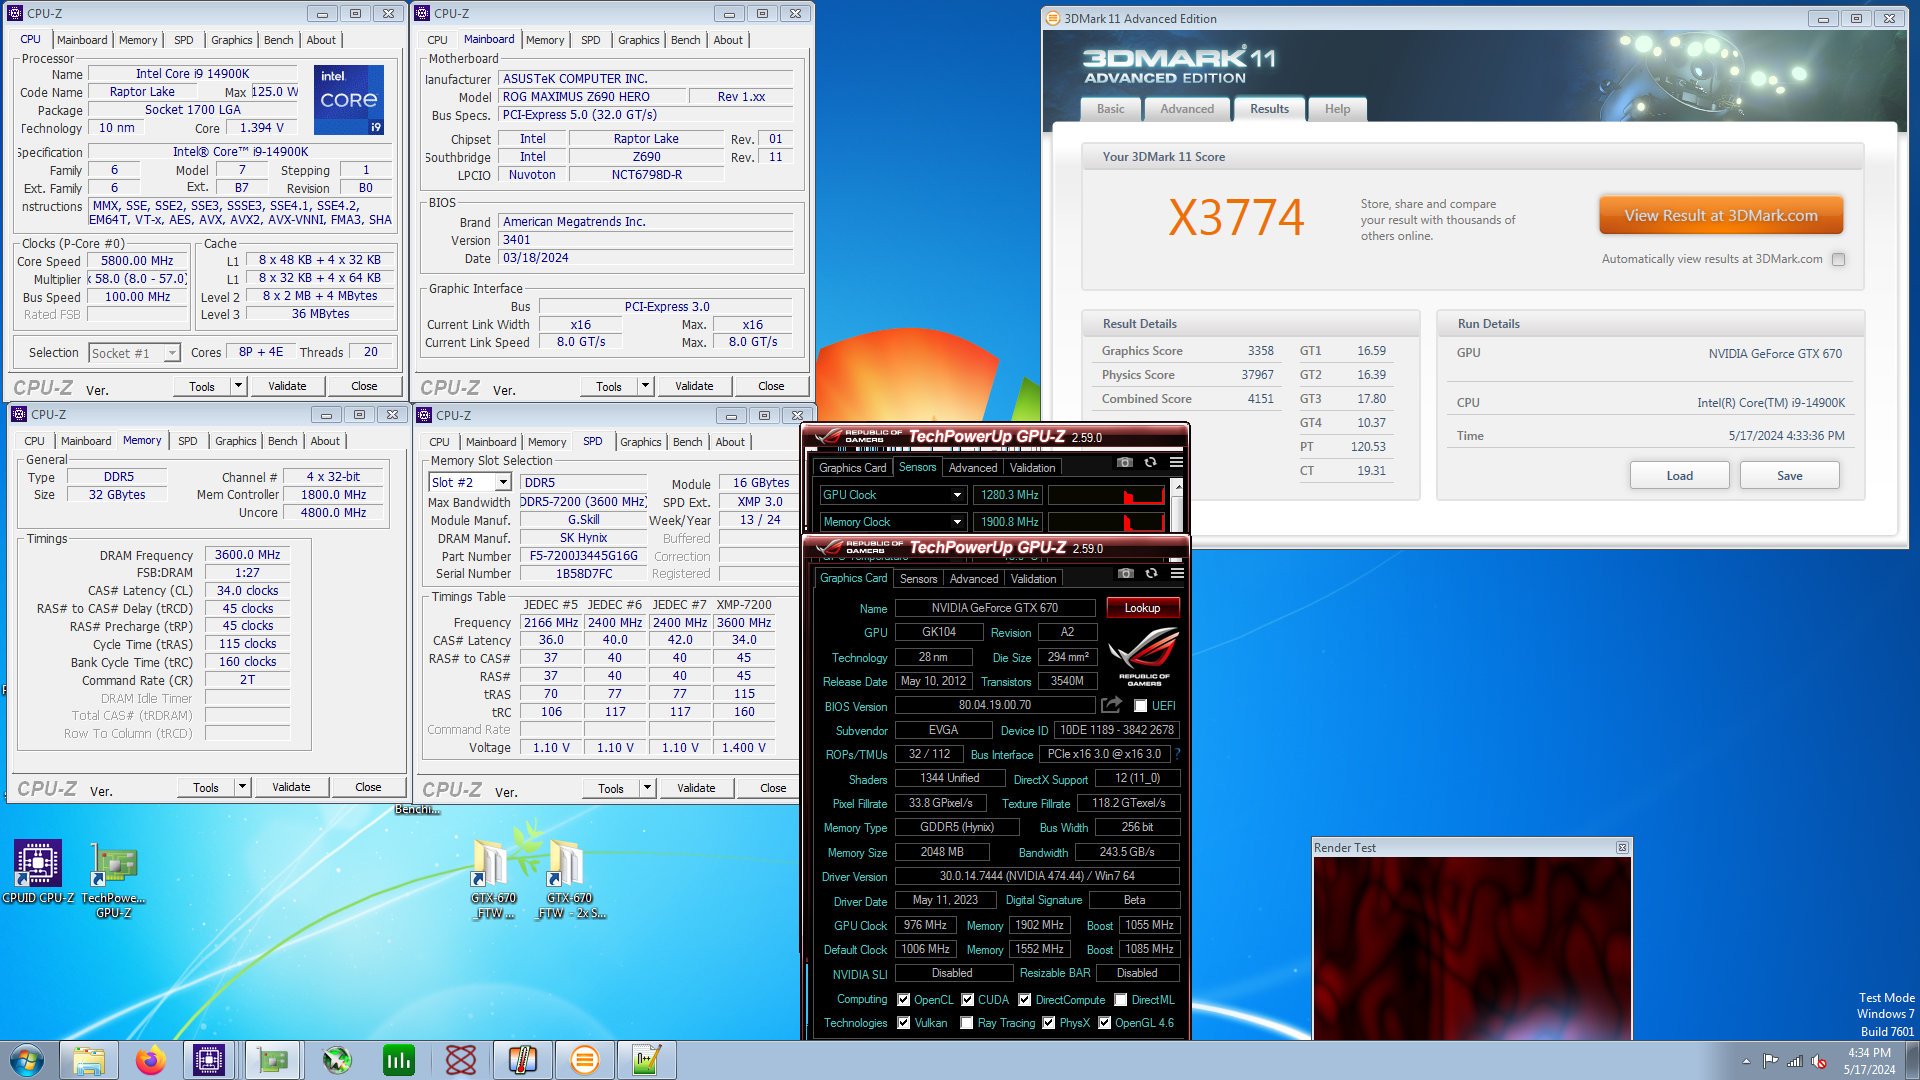Toggle the Ray Tracing checkbox in GPU-Z

click(x=966, y=1023)
